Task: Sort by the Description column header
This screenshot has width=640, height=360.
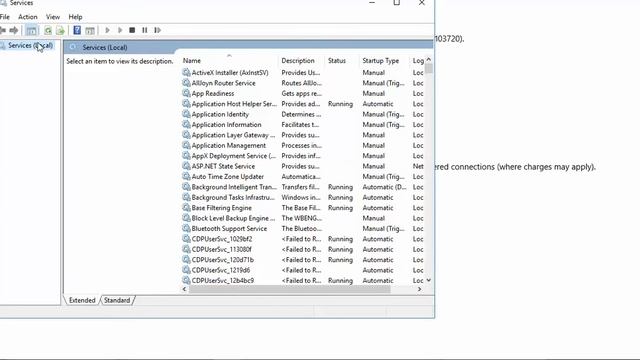Action: (x=301, y=60)
